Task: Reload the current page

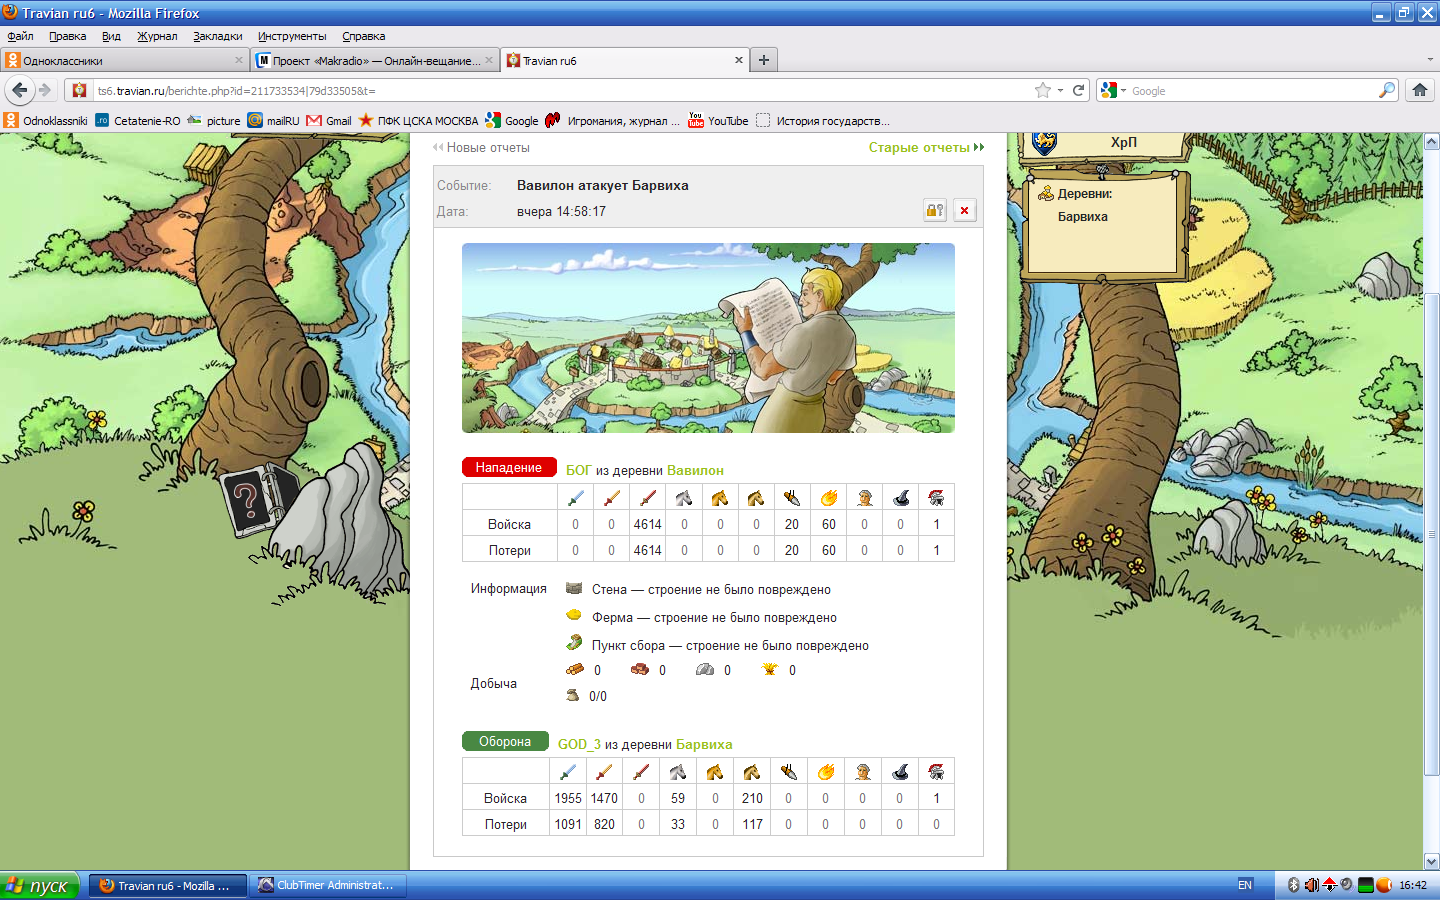Action: (1079, 90)
